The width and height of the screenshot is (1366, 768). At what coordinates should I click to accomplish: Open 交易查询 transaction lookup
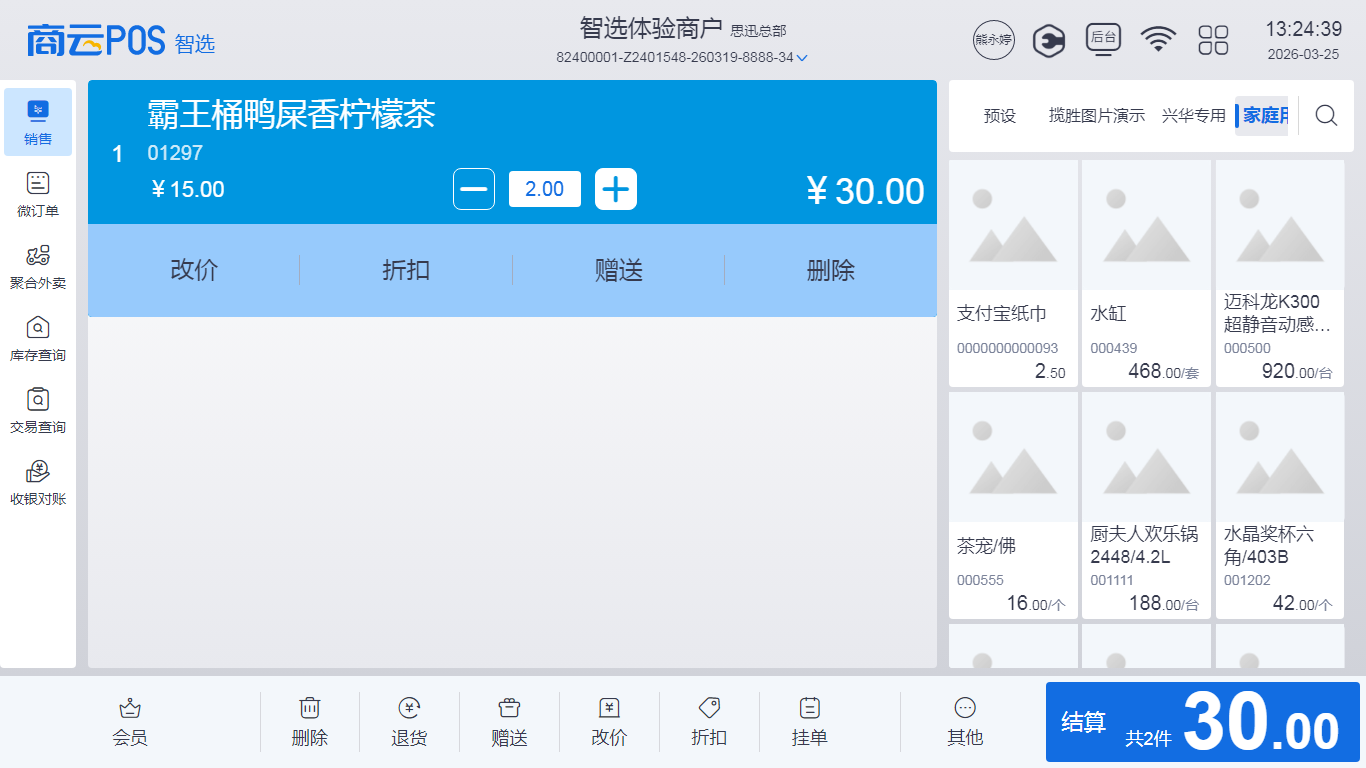pyautogui.click(x=38, y=410)
